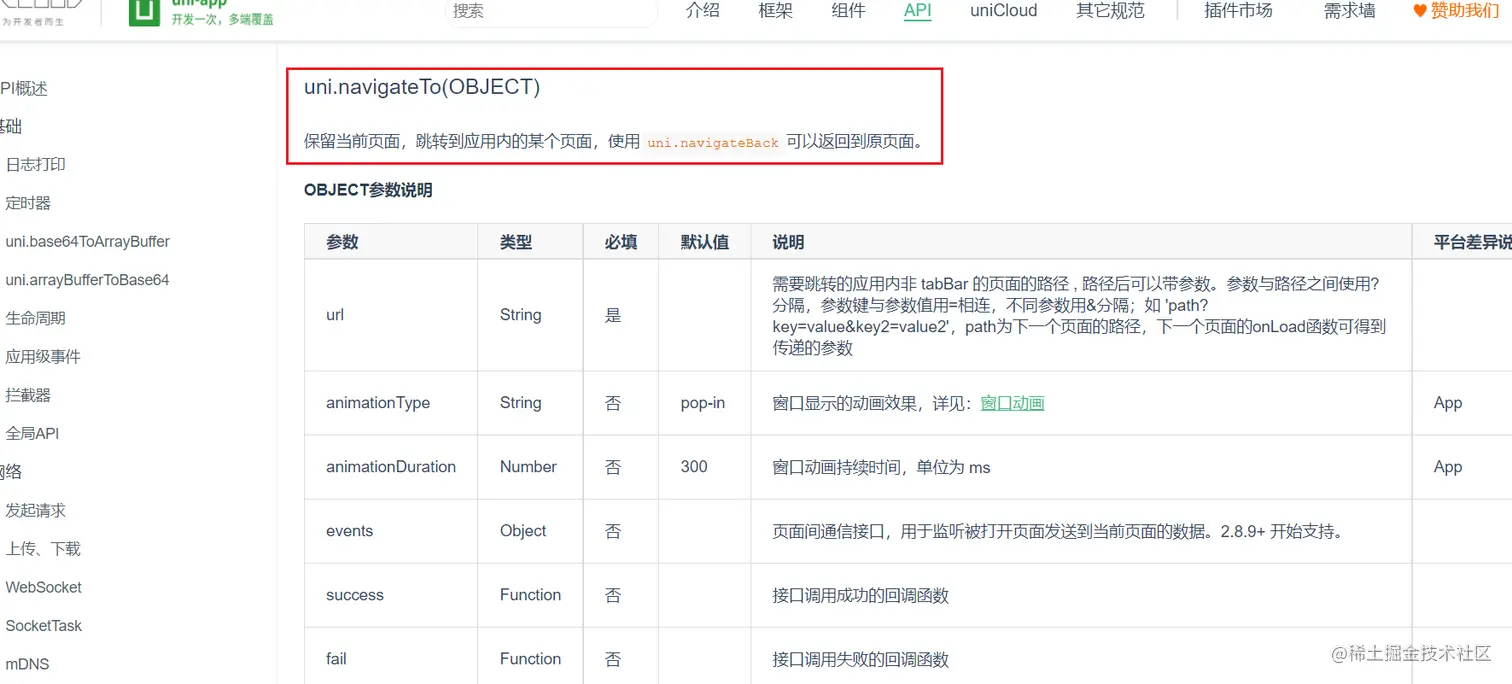The image size is (1512, 684).
Task: Focus the 搜索 search field
Action: coord(550,11)
